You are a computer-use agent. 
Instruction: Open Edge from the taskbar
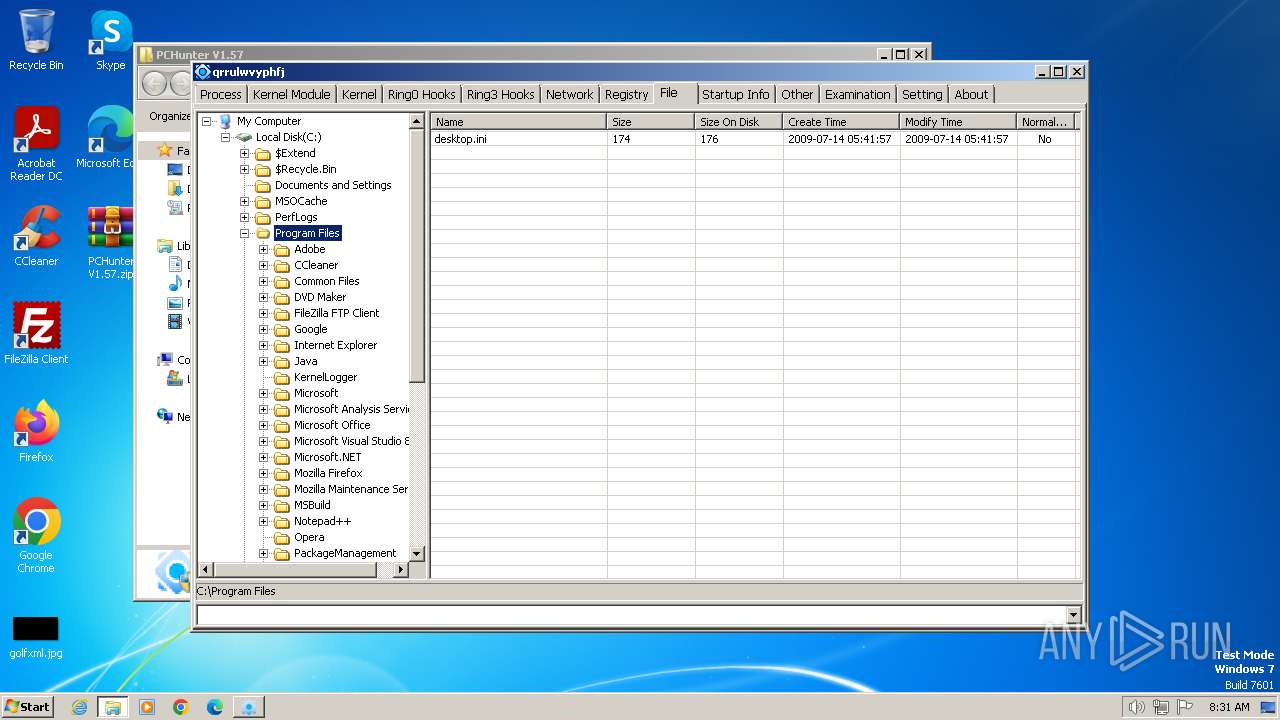tap(215, 707)
